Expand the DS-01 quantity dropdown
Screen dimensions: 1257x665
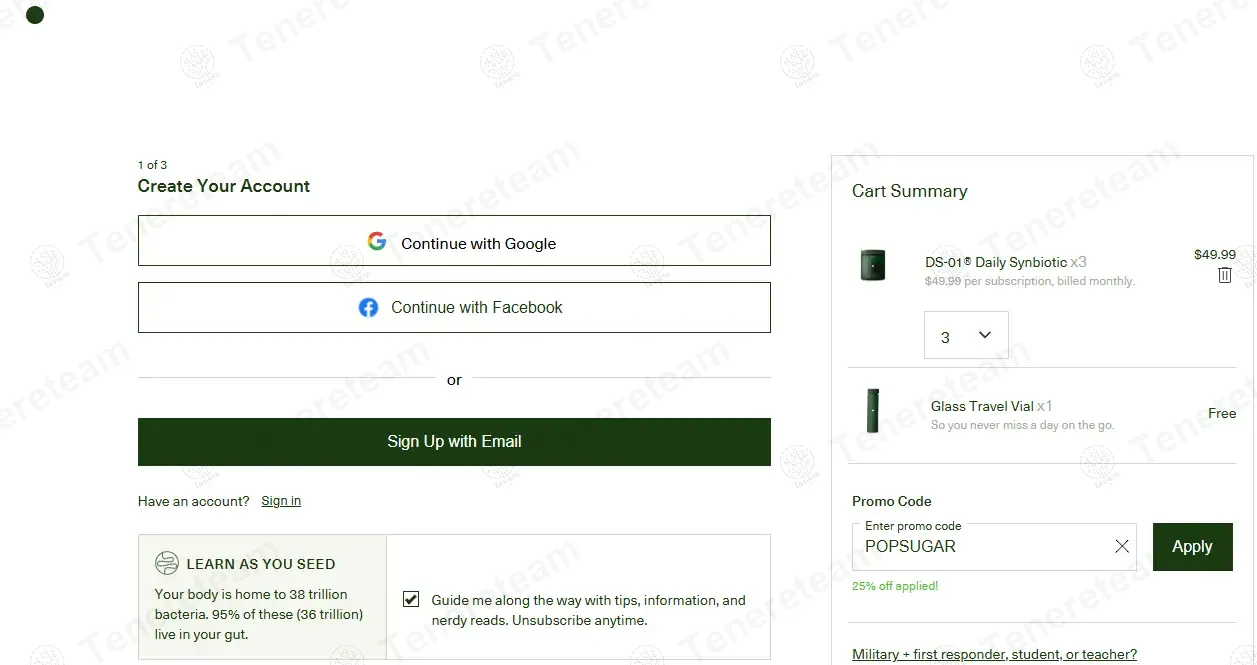click(x=966, y=336)
